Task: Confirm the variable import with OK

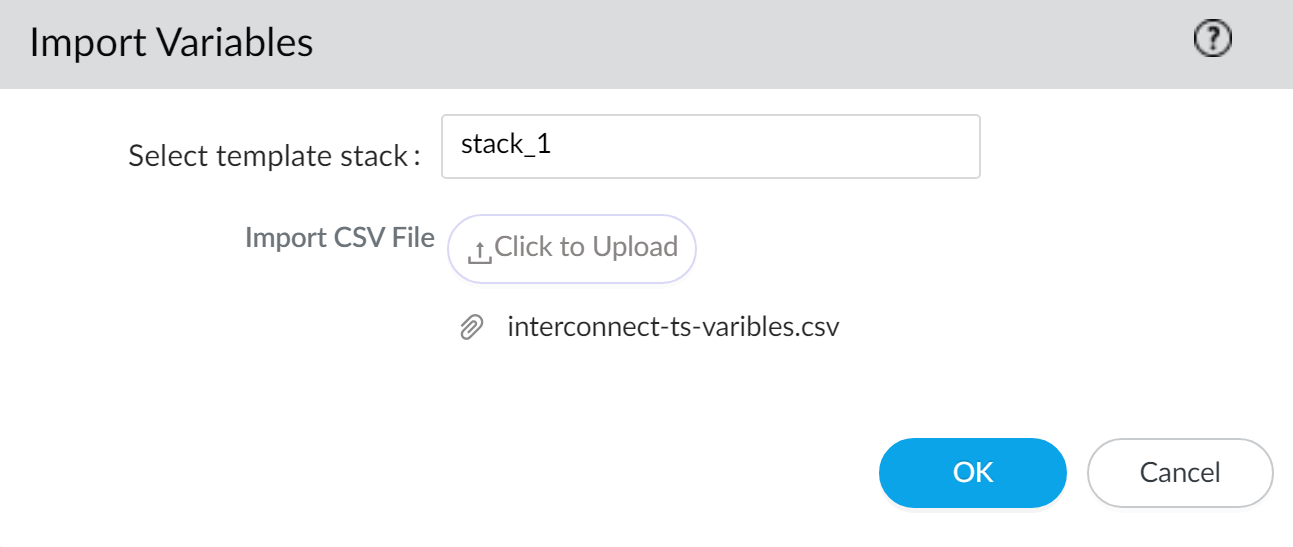Action: coord(972,472)
